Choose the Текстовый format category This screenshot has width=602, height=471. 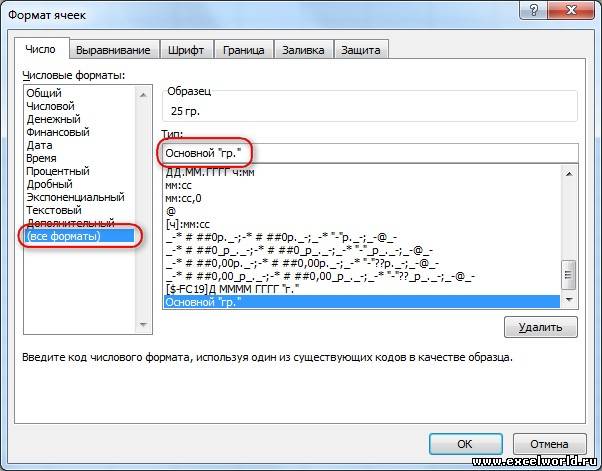point(56,210)
